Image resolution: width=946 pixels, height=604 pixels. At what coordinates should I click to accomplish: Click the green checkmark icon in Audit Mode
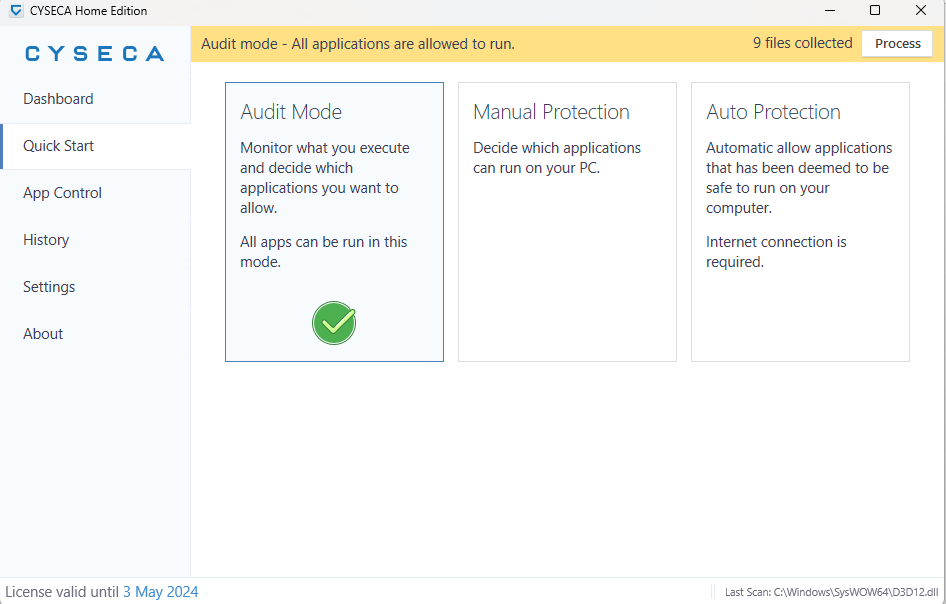click(x=334, y=323)
